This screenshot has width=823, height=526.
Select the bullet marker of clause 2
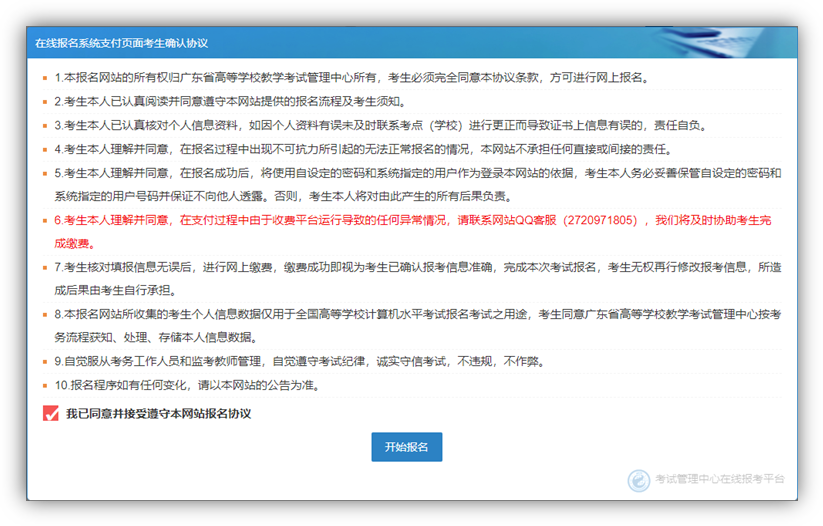pos(44,102)
